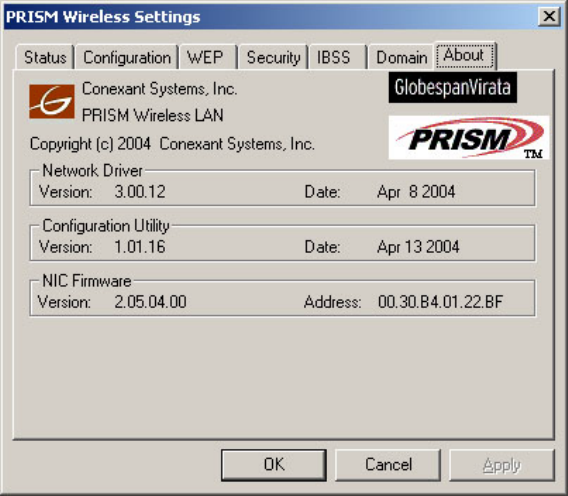Click the NIC Firmware version 2.05.04.00
Viewport: 568px width, 496px height.
coord(150,301)
